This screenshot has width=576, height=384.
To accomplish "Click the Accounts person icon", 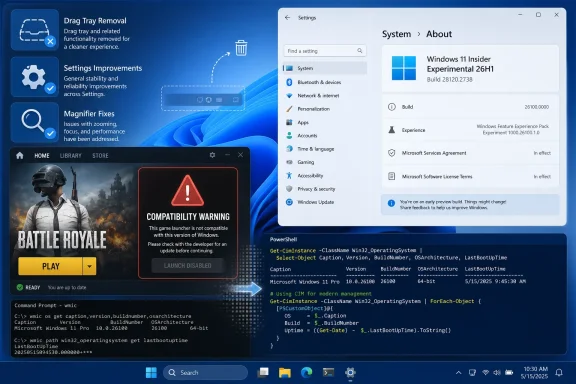I will (289, 136).
